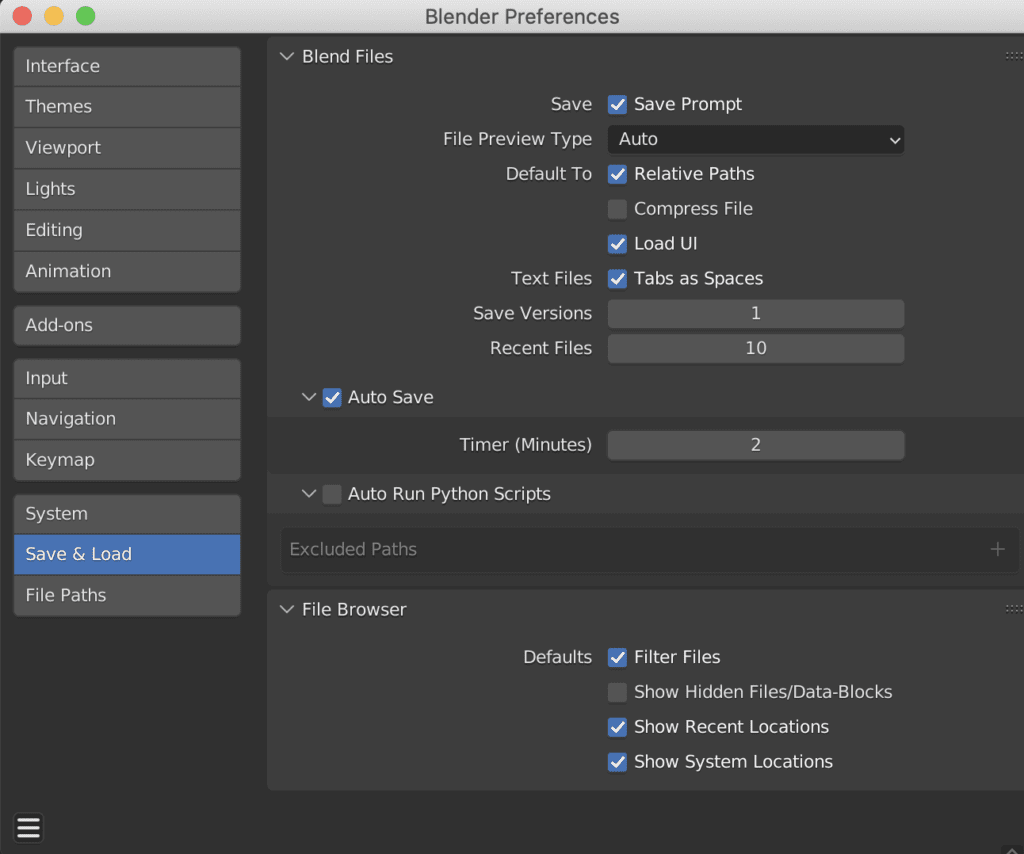This screenshot has width=1024, height=854.
Task: Open the Themes preferences section
Action: tap(127, 106)
